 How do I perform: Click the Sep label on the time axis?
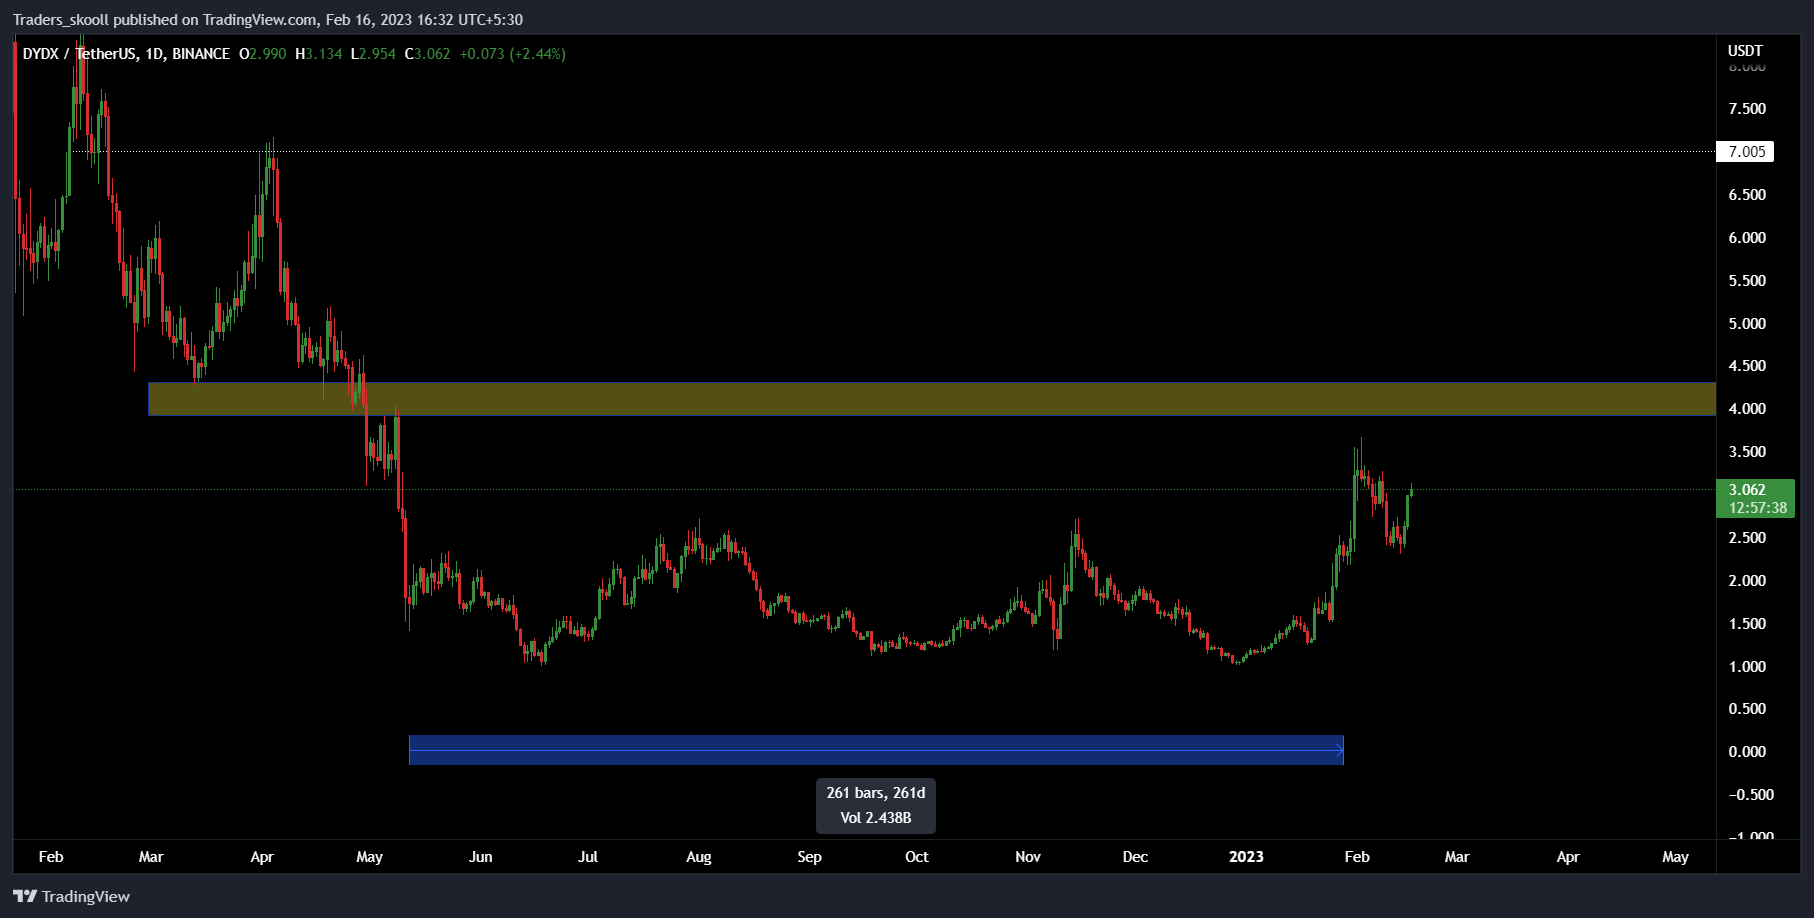pos(809,857)
